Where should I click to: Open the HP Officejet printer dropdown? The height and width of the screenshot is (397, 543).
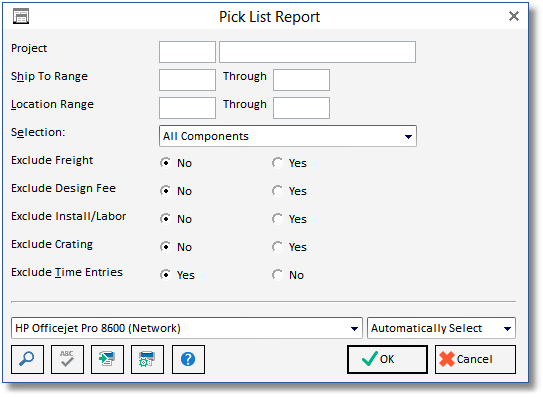point(187,328)
